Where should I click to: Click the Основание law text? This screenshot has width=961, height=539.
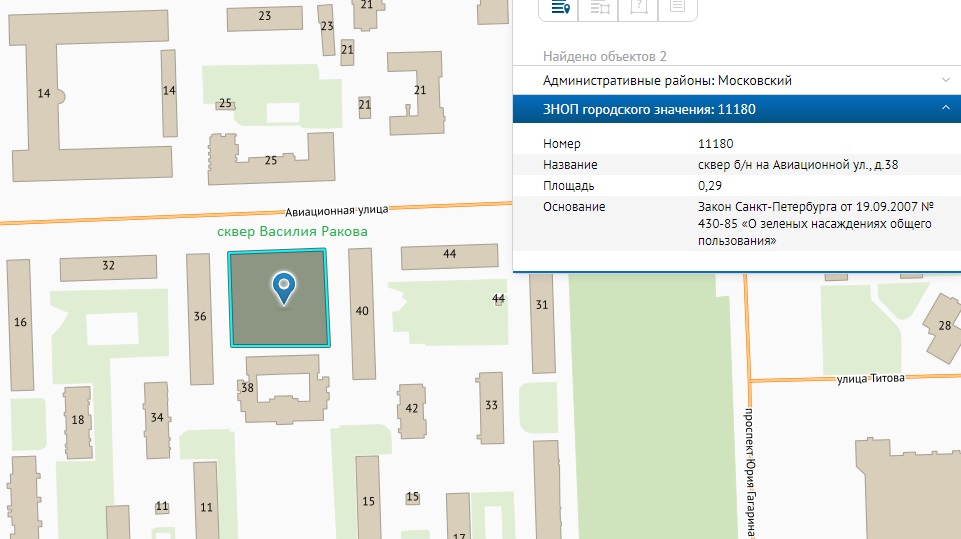815,224
